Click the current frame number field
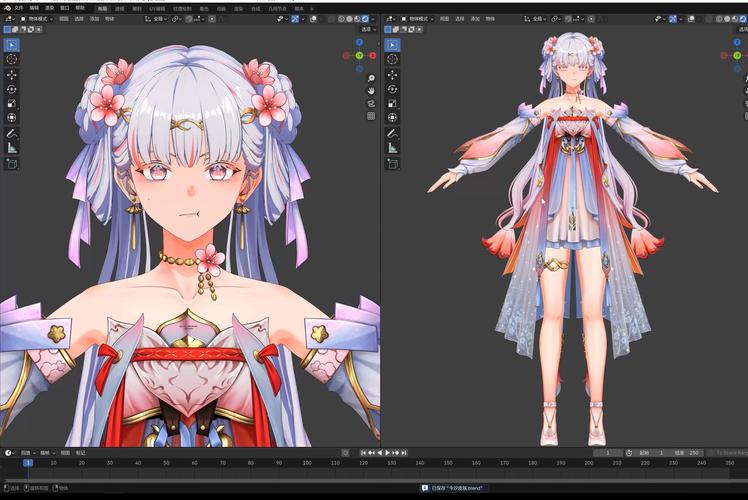The width and height of the screenshot is (748, 500). pyautogui.click(x=608, y=453)
